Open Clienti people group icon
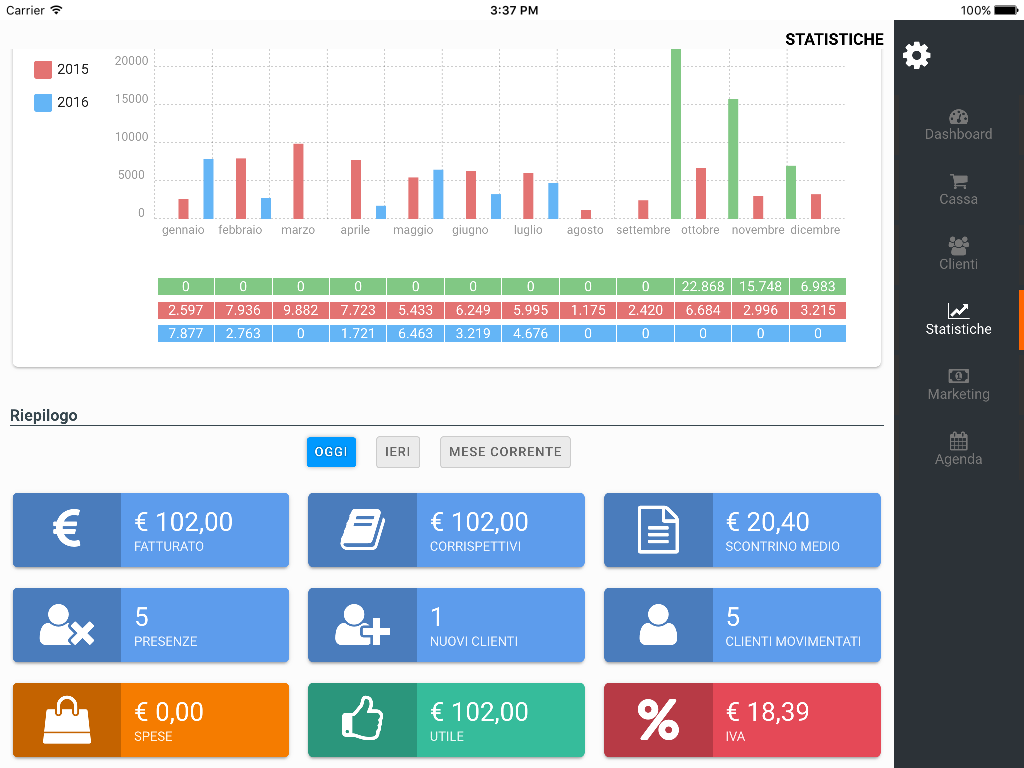Screen dimensions: 1024x768 pos(958,246)
